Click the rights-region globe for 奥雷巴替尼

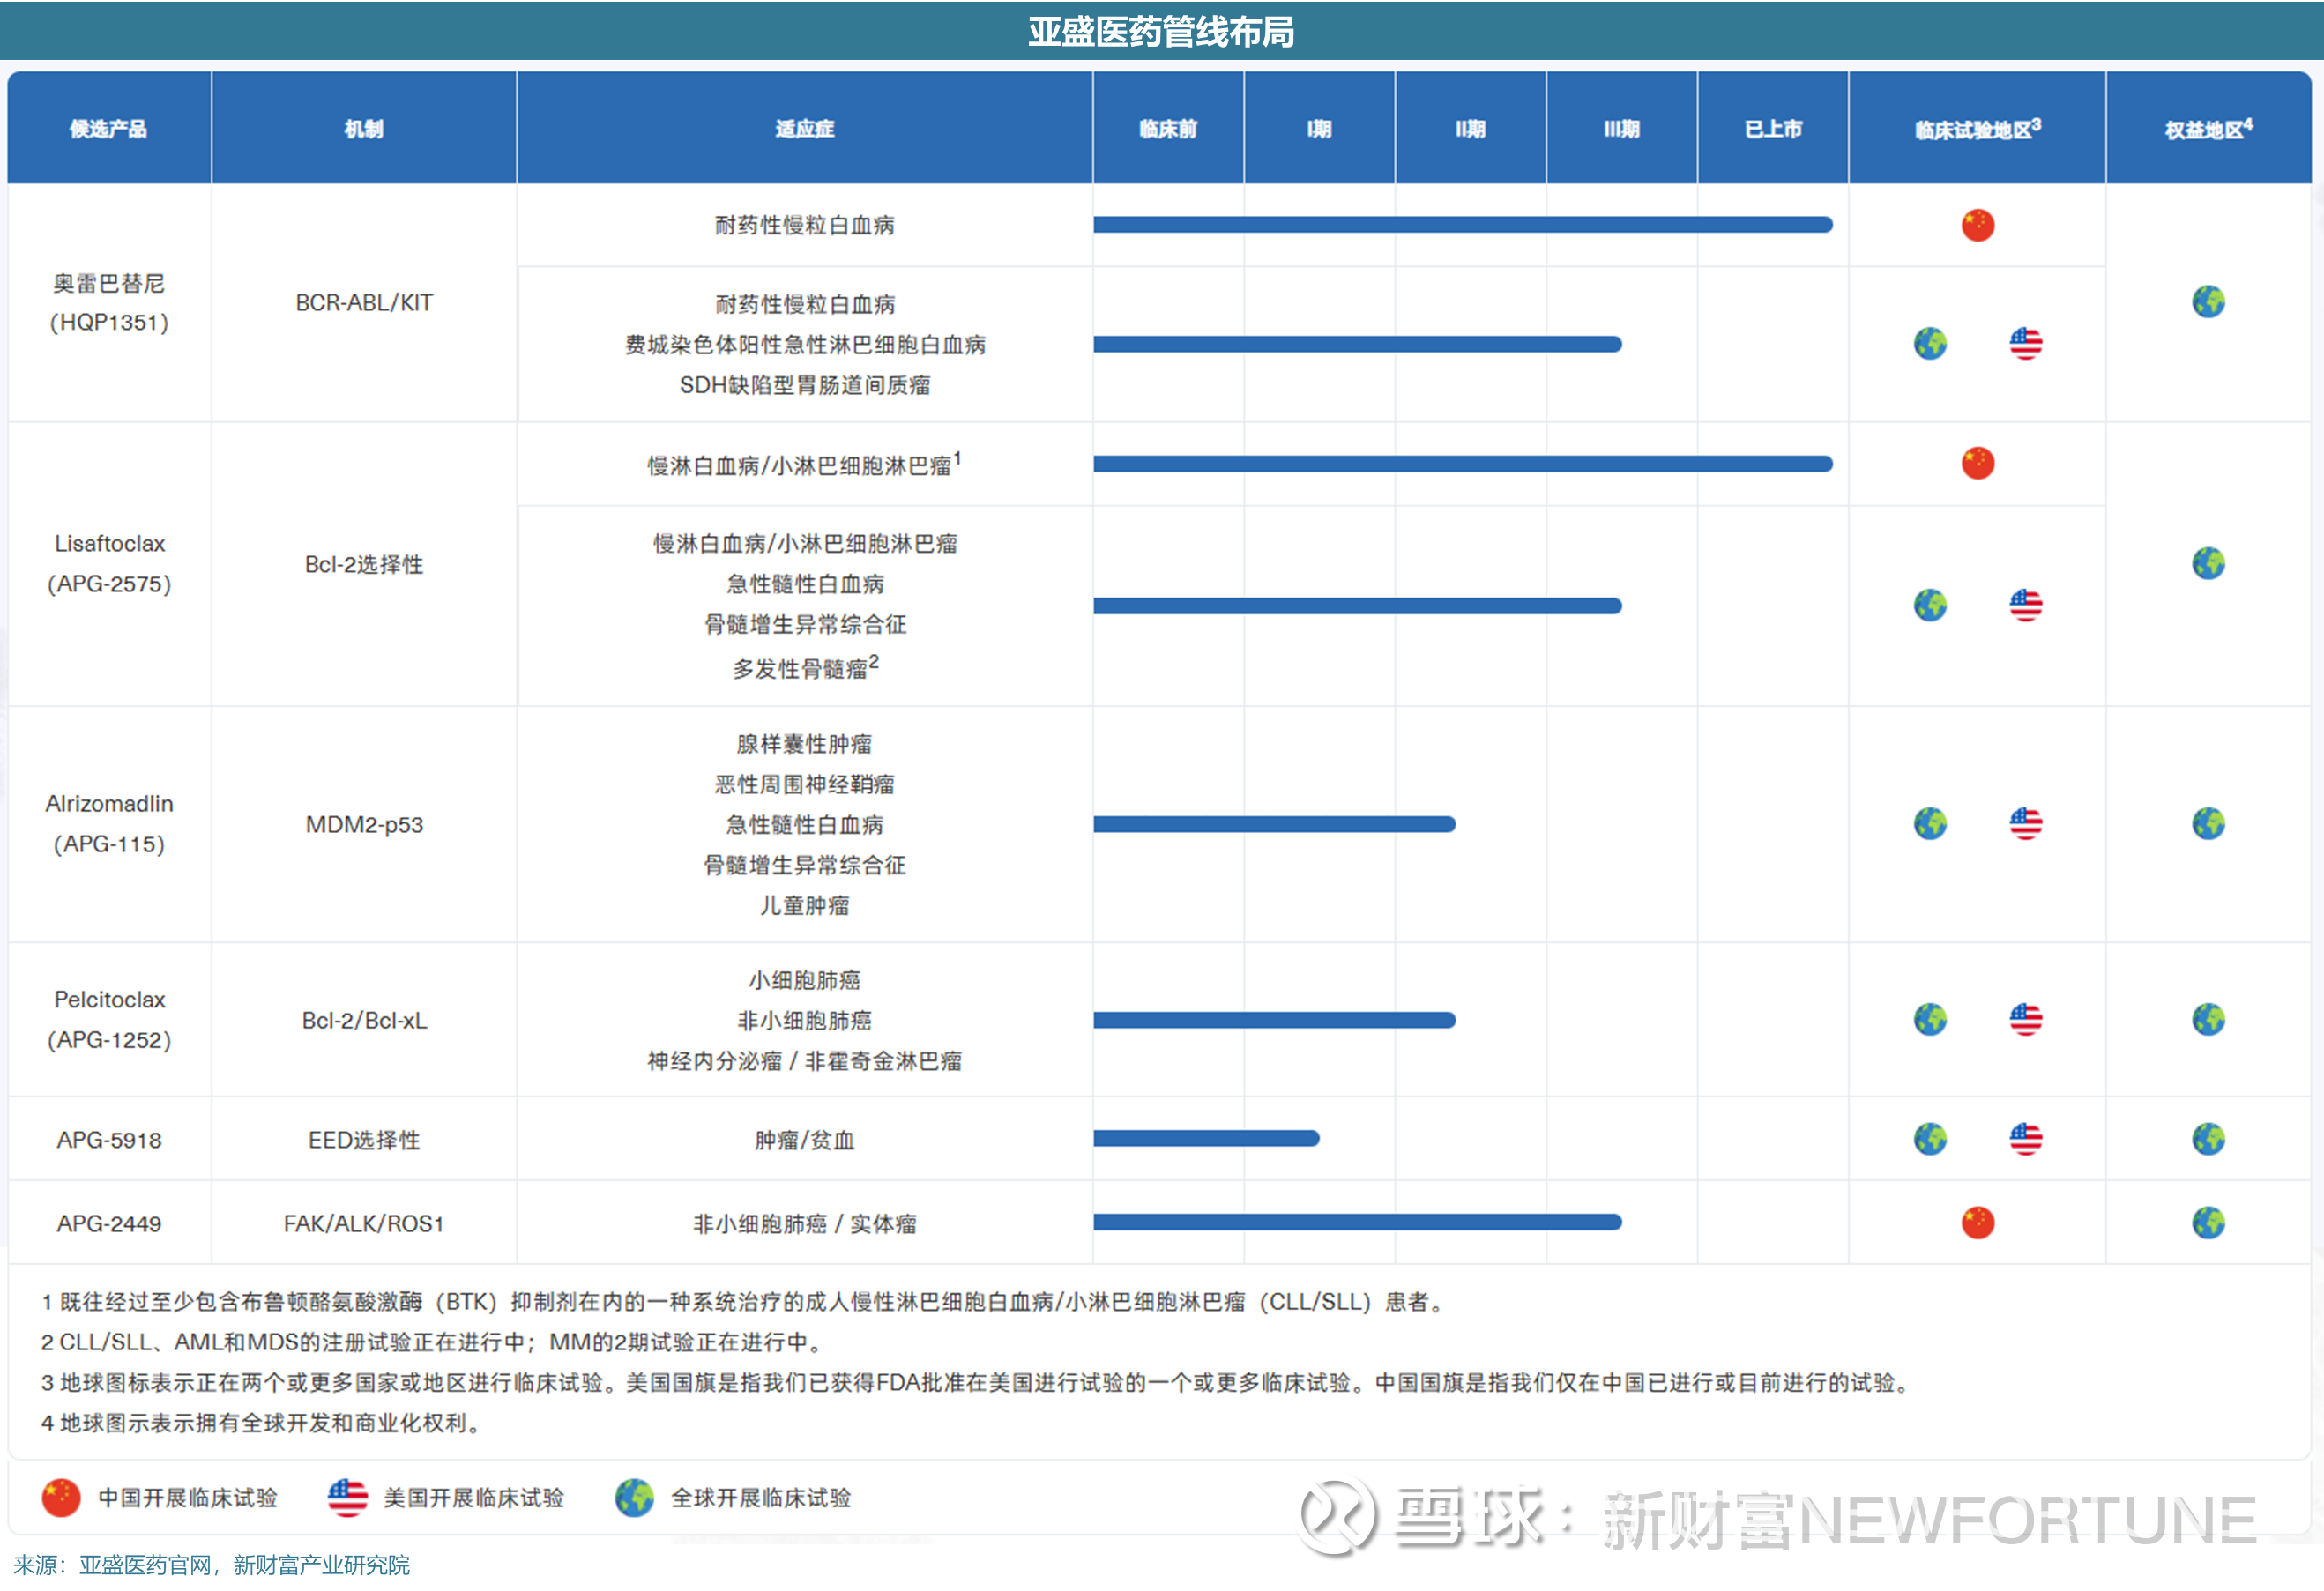[x=2208, y=301]
